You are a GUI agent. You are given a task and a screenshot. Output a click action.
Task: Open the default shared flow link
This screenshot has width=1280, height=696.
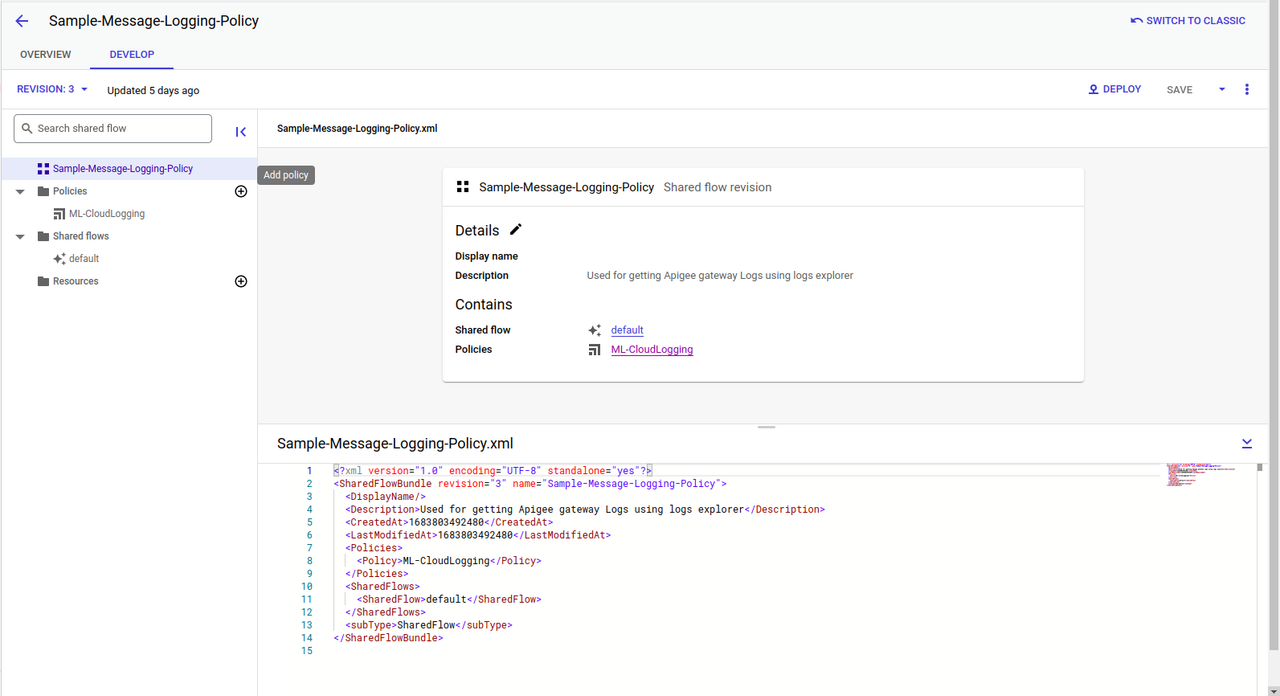click(x=627, y=330)
